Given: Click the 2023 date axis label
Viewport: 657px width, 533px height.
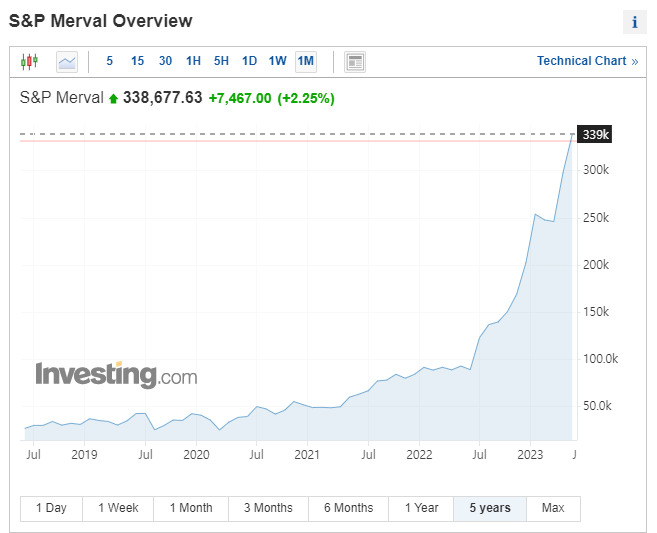Looking at the screenshot, I should 530,455.
